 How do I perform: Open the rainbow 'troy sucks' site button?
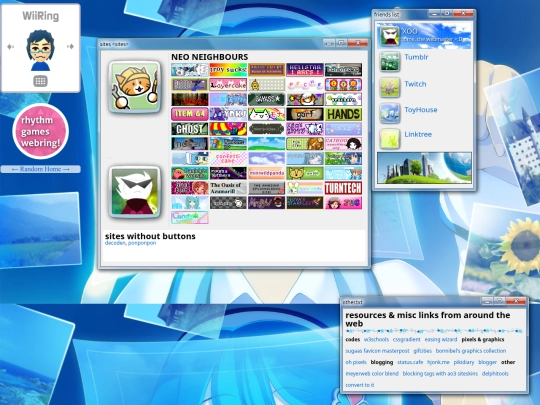tap(228, 70)
